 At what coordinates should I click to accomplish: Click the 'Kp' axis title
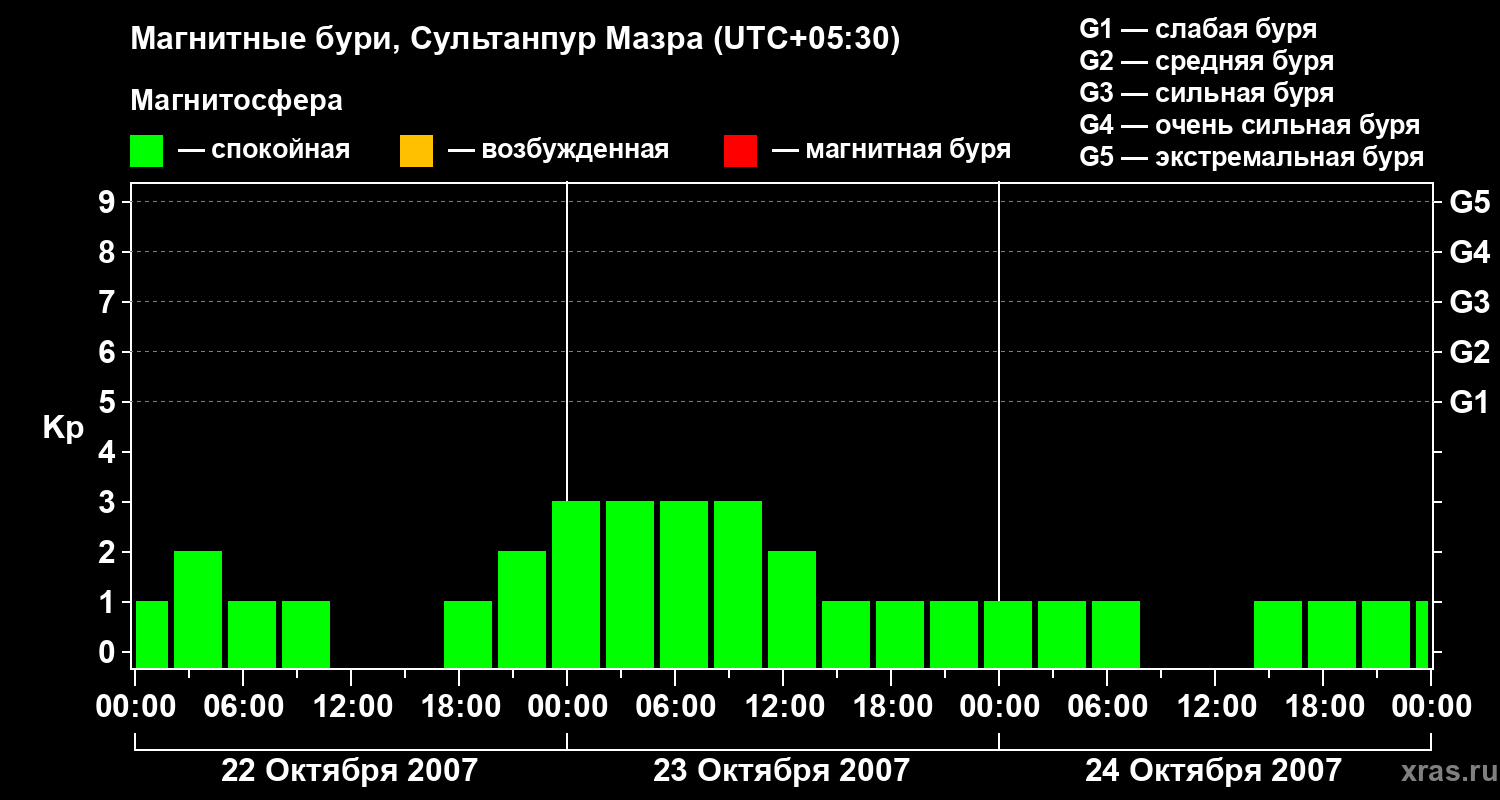63,427
